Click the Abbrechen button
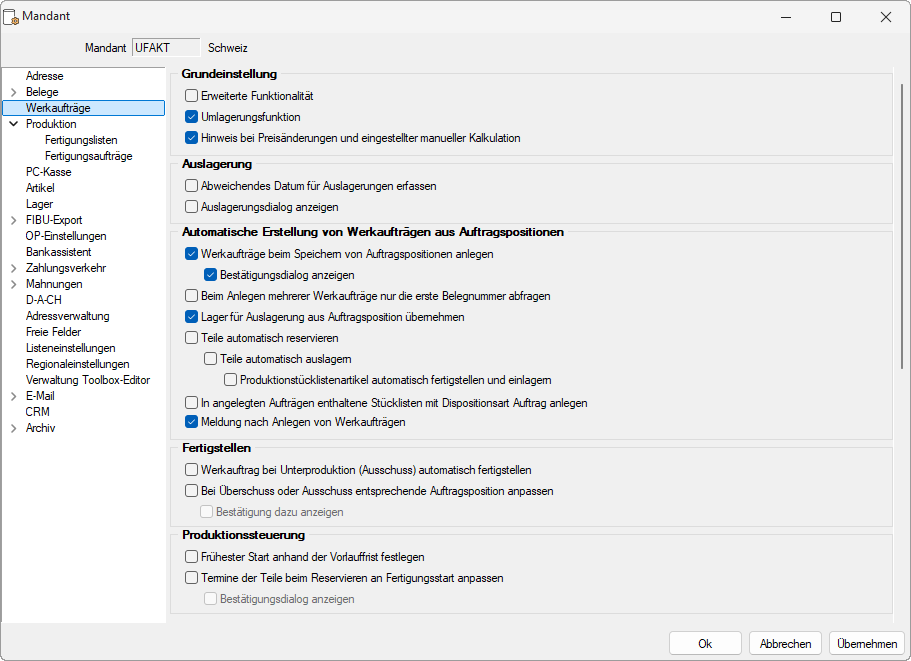Image resolution: width=911 pixels, height=661 pixels. click(x=785, y=644)
